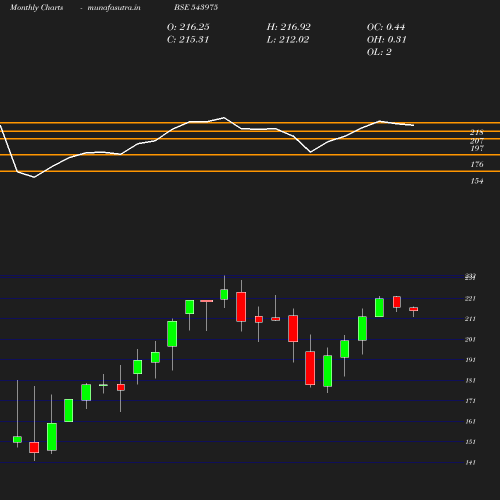Click the 'OC: 0.44' reading
500x500 pixels.
coord(386,27)
